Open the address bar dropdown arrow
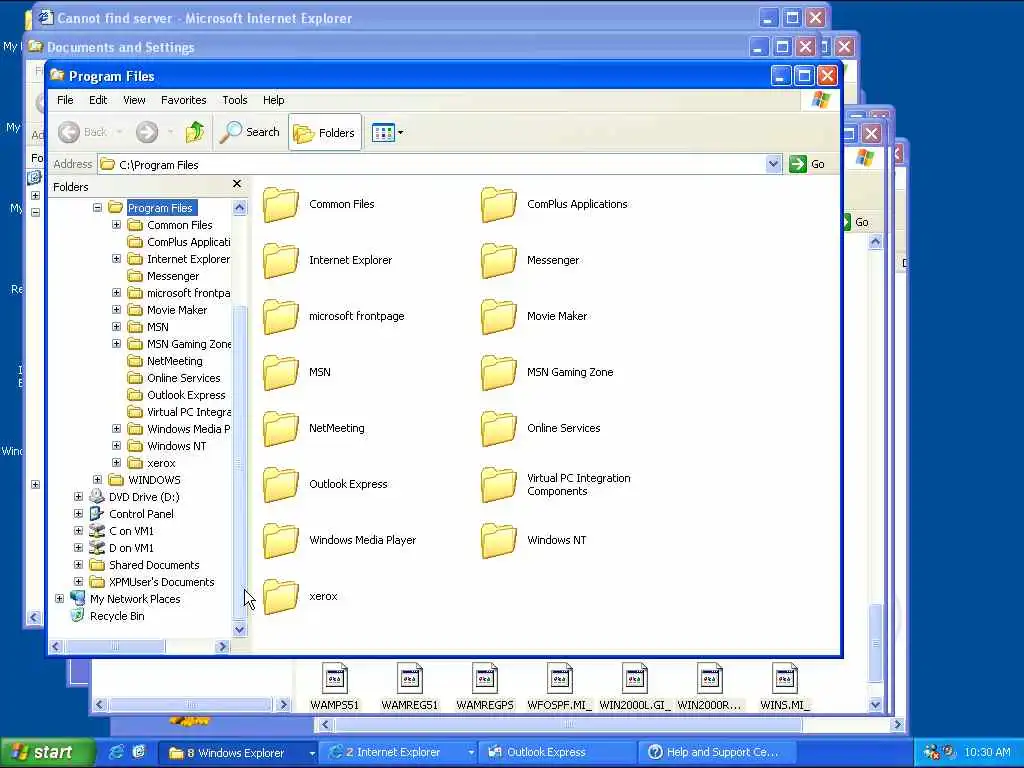 (773, 164)
